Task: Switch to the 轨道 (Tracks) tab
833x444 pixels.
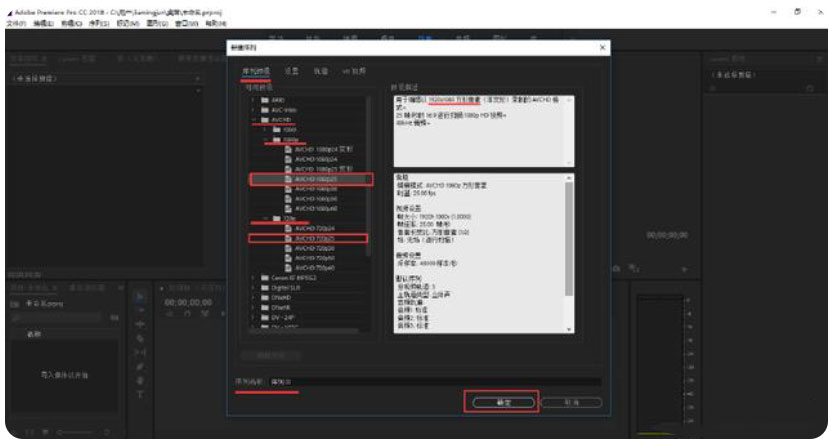Action: click(320, 72)
